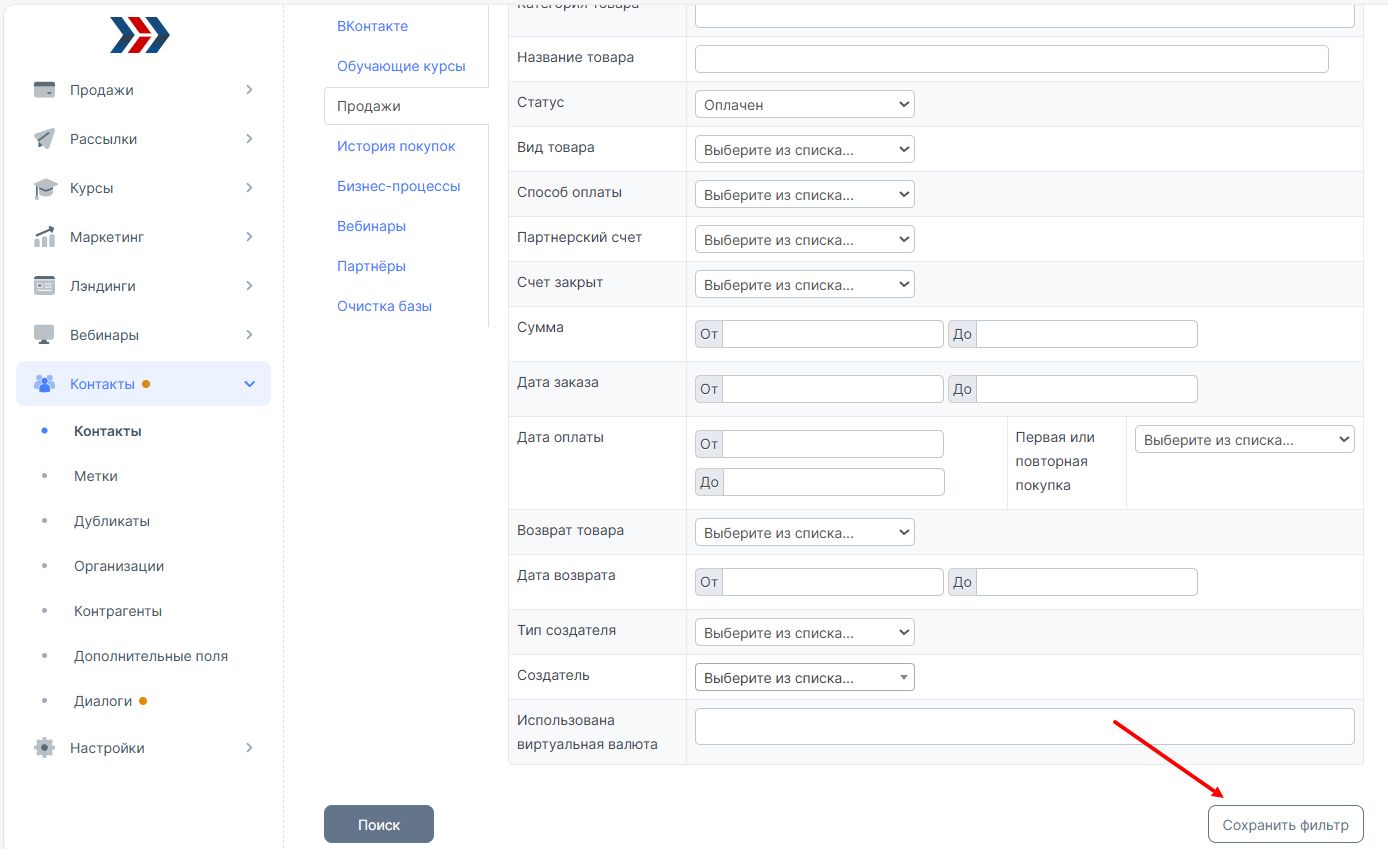Image resolution: width=1388 pixels, height=849 pixels.
Task: Switch to the Обучающие курсы filter tab
Action: click(x=401, y=66)
